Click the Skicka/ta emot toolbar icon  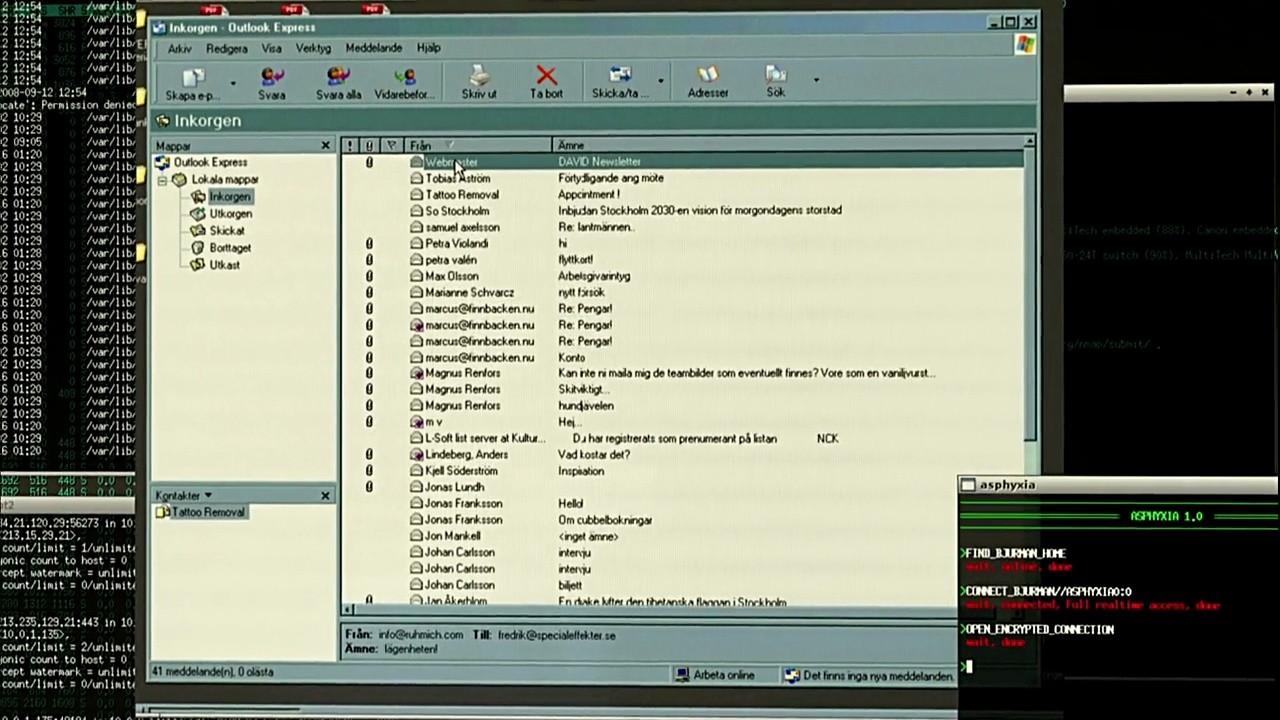620,76
